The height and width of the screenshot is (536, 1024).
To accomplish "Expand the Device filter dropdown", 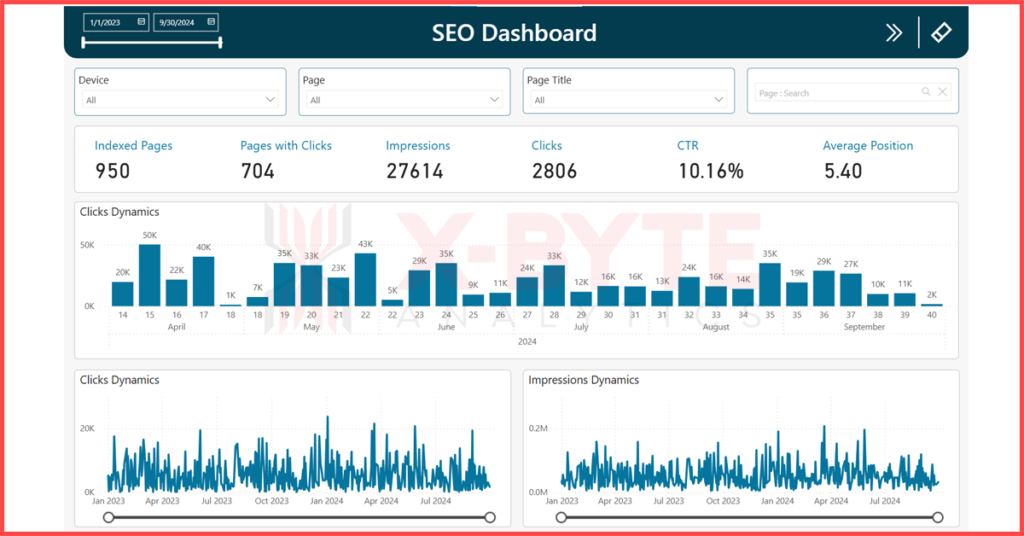I will coord(270,100).
